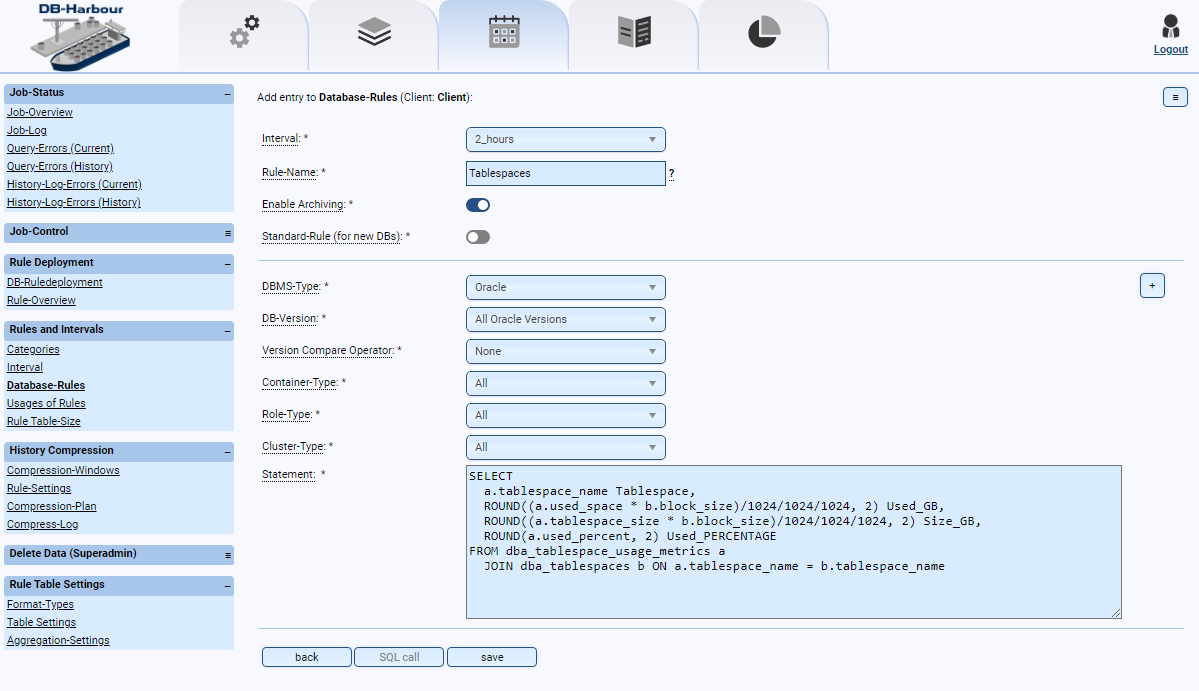Open the Compression-Plan link
Image resolution: width=1199 pixels, height=691 pixels.
[51, 506]
